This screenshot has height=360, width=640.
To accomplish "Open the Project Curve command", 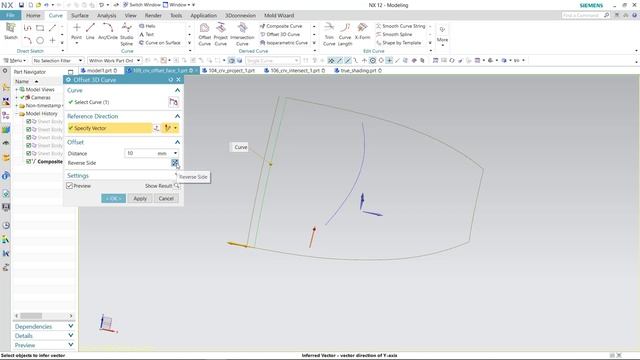I will point(220,34).
